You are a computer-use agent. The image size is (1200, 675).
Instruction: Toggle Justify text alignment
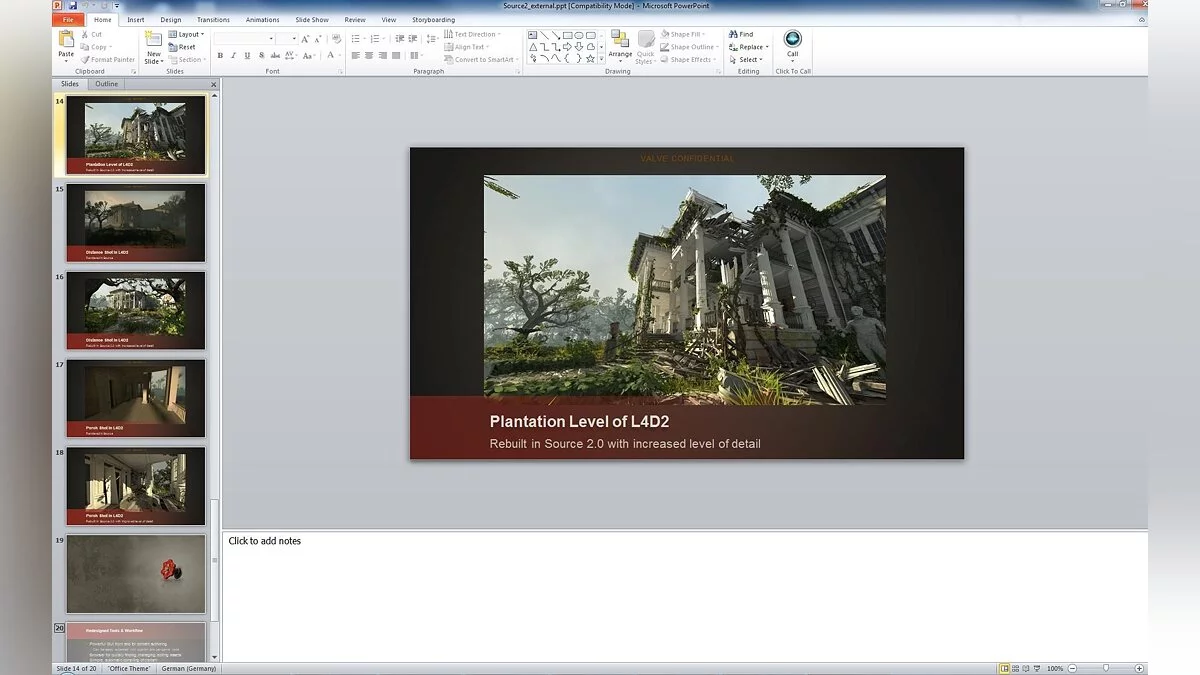tap(396, 56)
